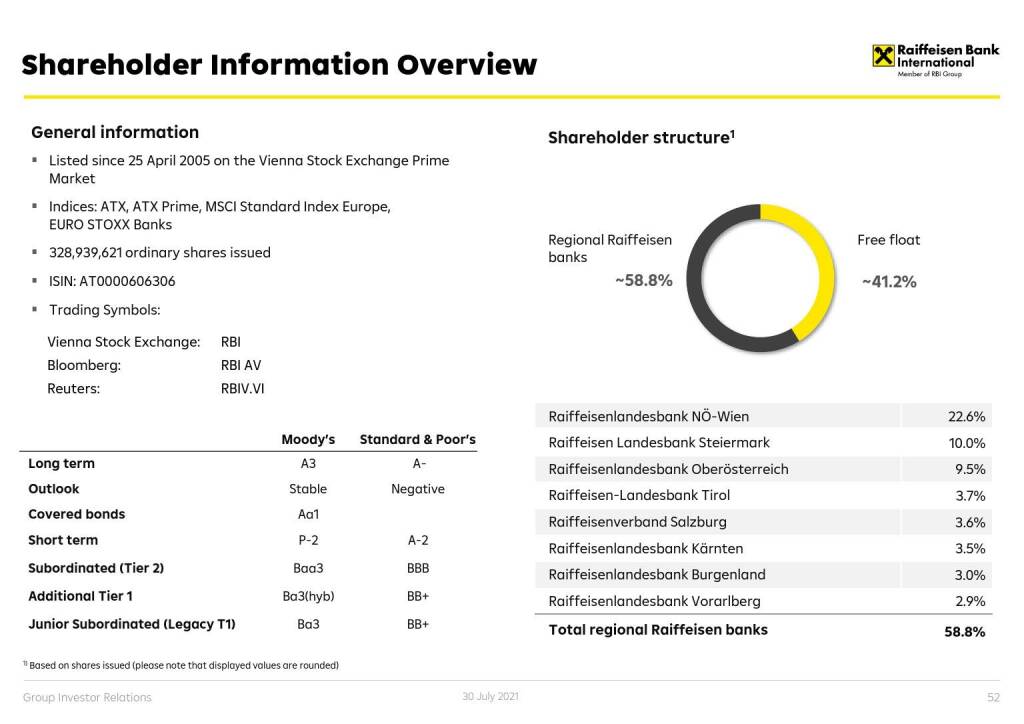Click the Standard & Poor's column header

[417, 439]
